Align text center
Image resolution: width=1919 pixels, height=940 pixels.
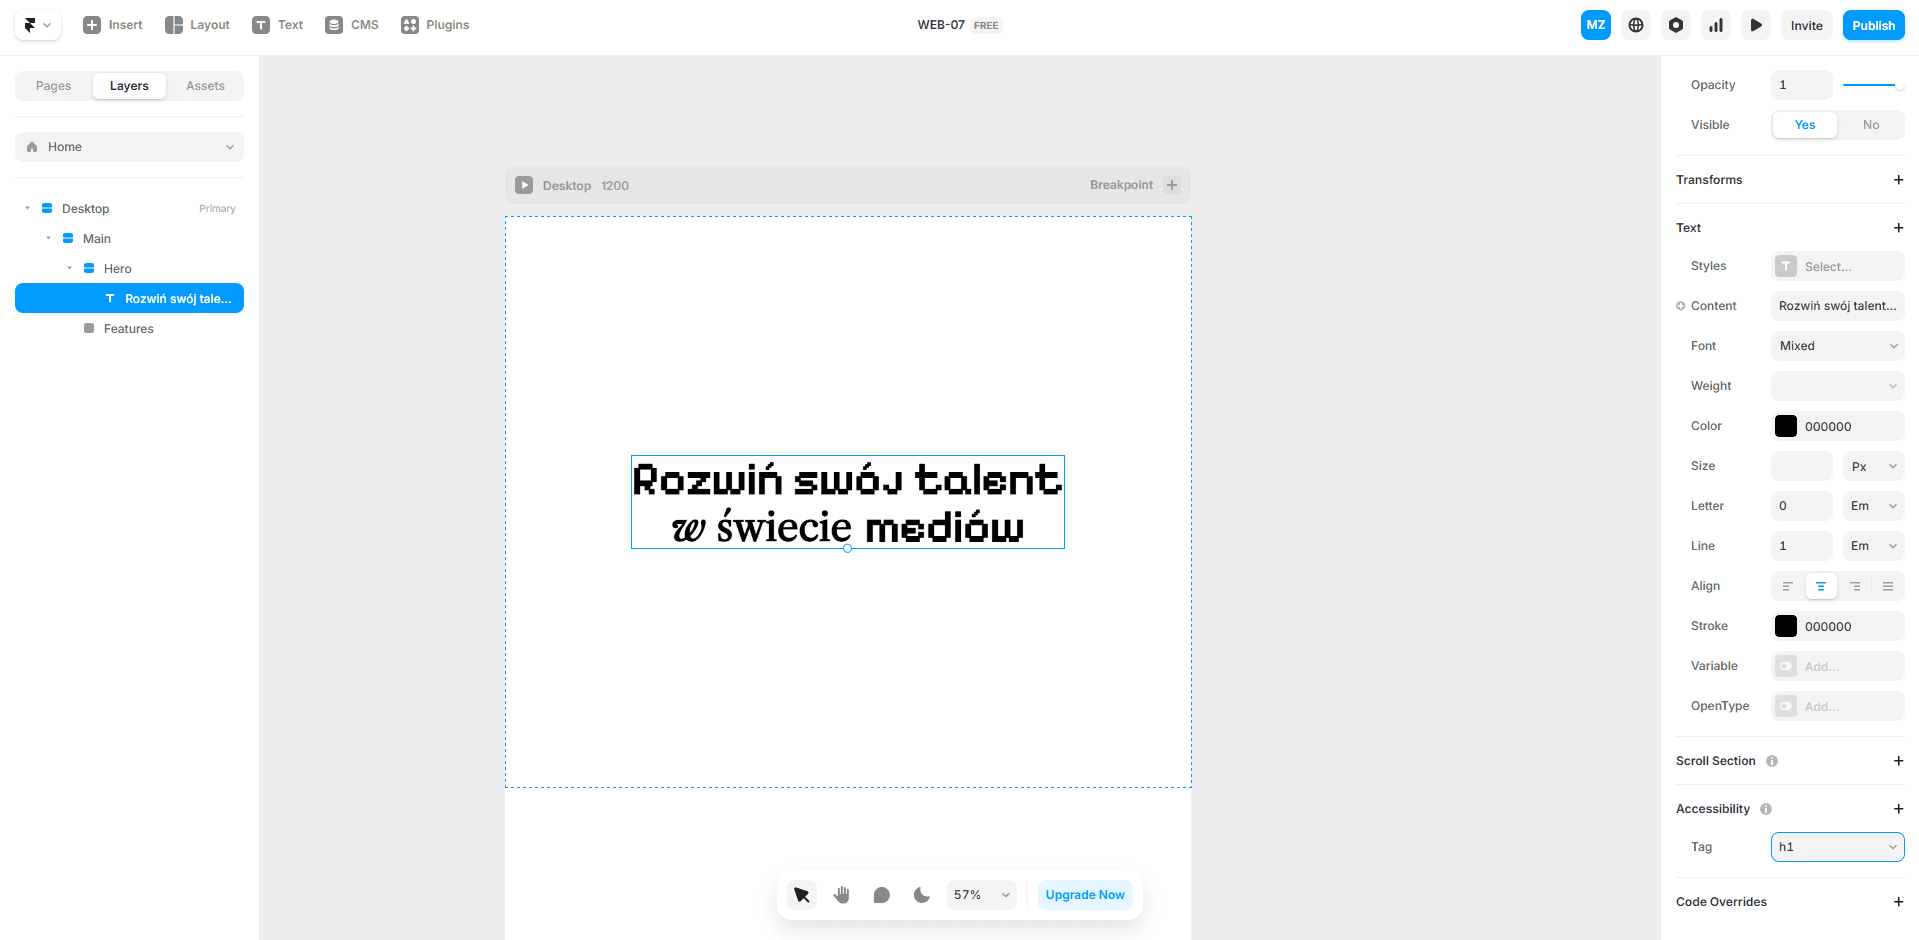[x=1821, y=586]
